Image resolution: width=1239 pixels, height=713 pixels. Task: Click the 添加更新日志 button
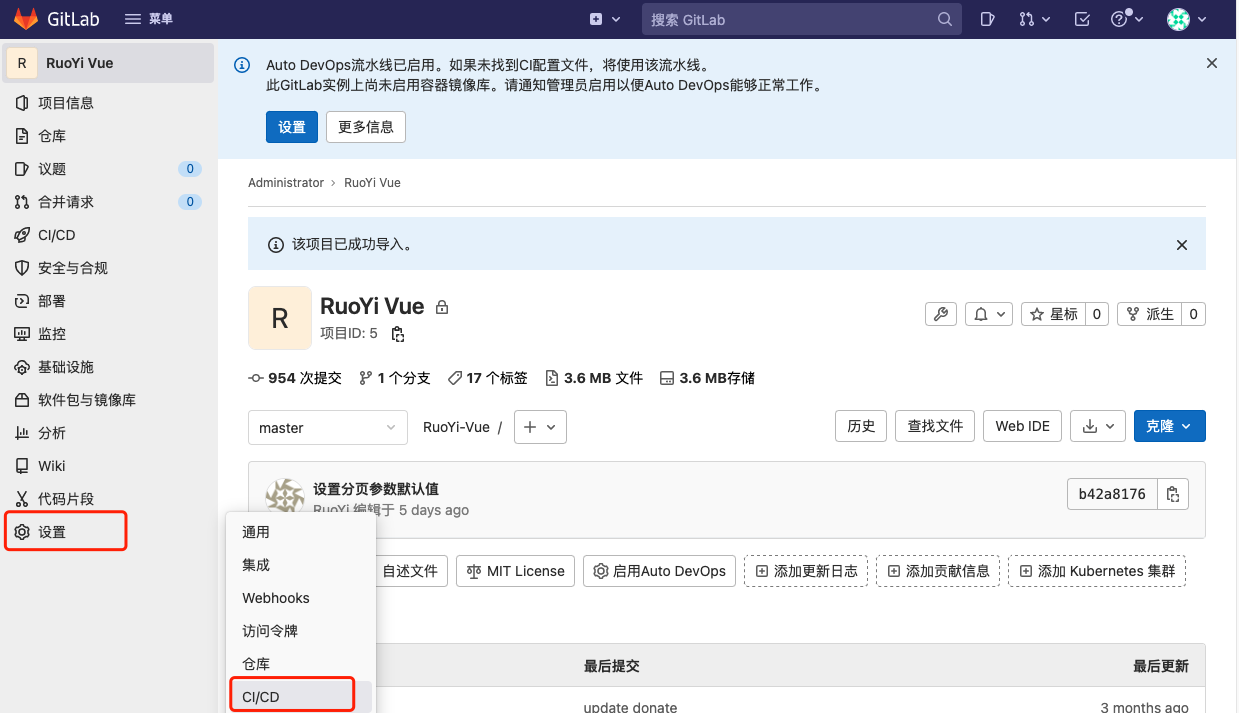(x=806, y=571)
